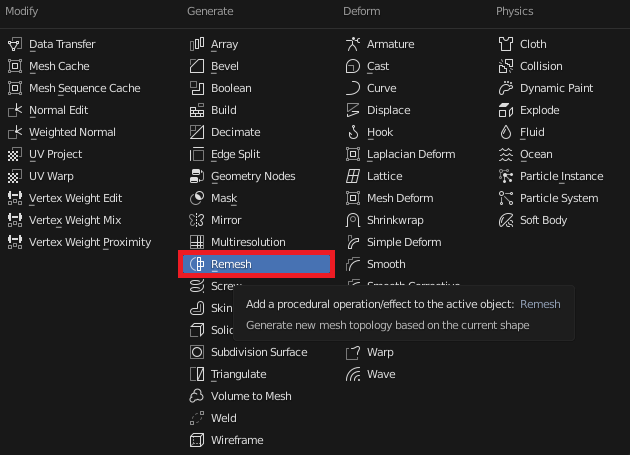This screenshot has height=455, width=630.
Task: Click the Subdivision Surface icon
Action: point(197,352)
